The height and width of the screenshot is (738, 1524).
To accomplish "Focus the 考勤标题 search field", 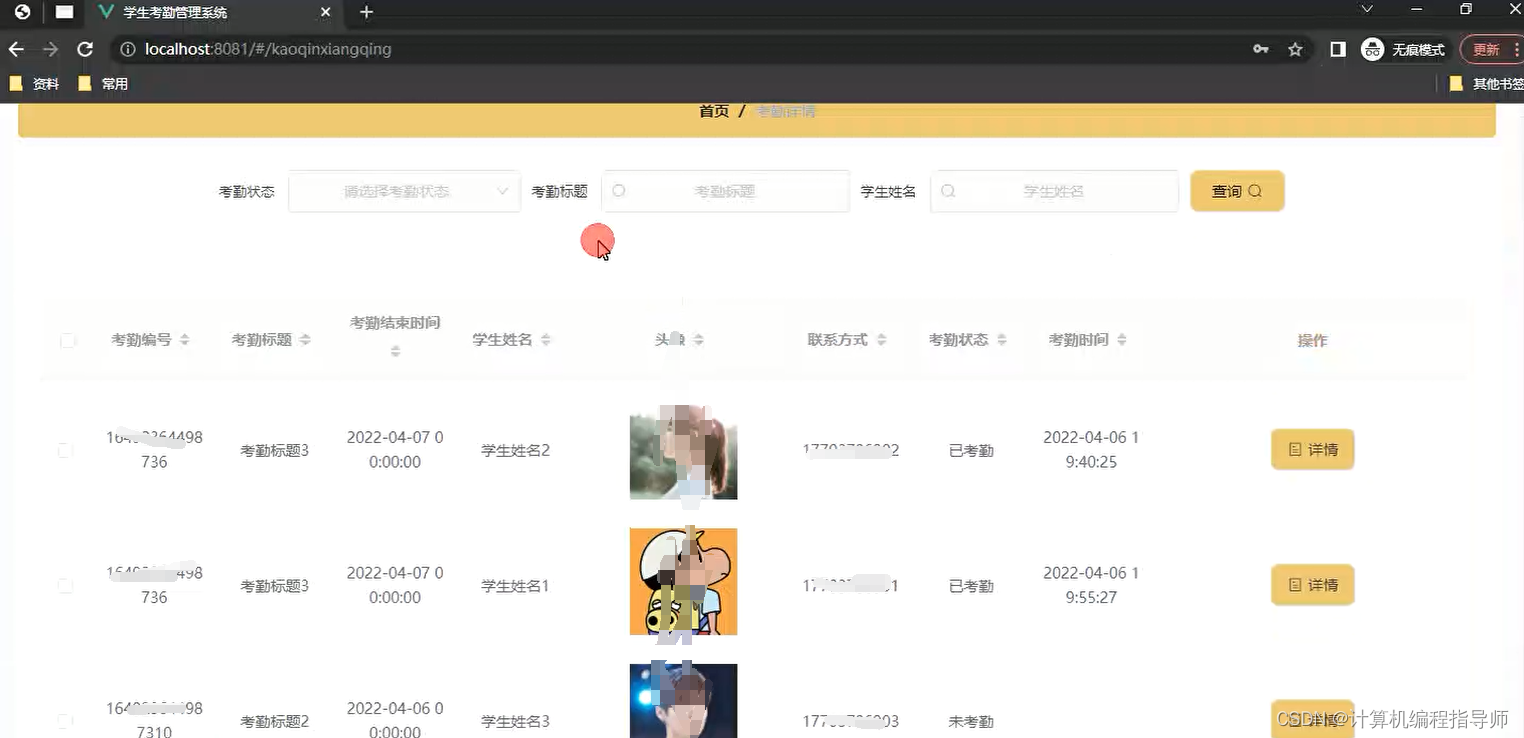I will (725, 191).
